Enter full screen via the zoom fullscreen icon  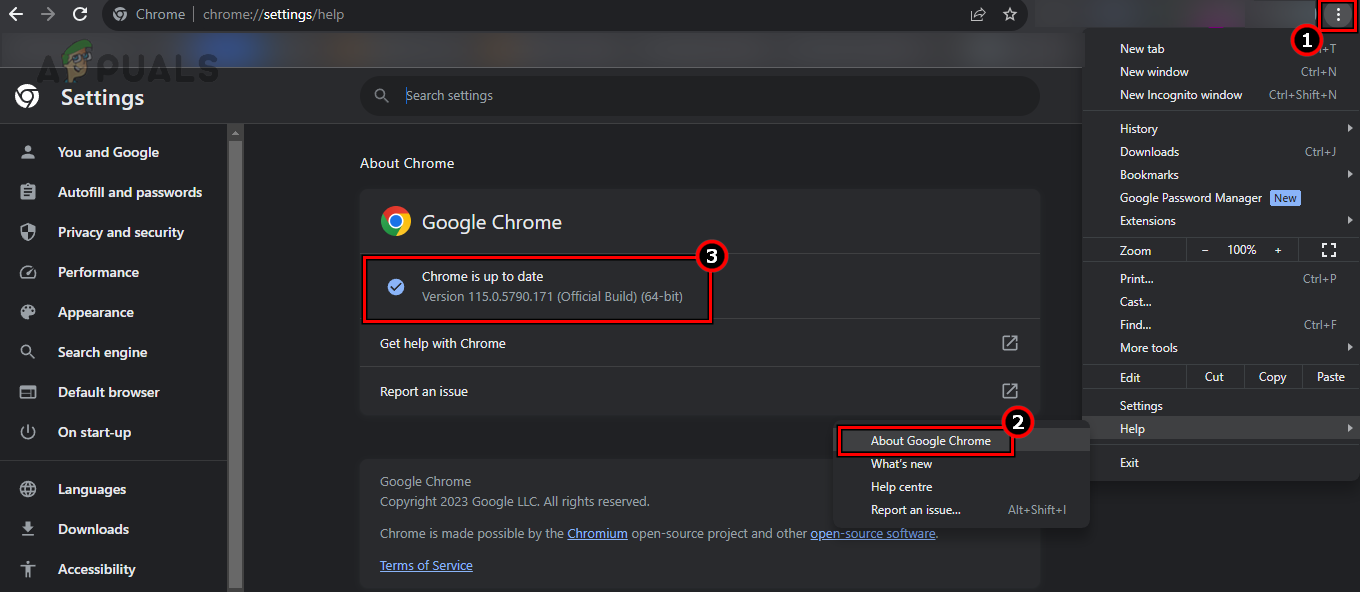coord(1328,249)
